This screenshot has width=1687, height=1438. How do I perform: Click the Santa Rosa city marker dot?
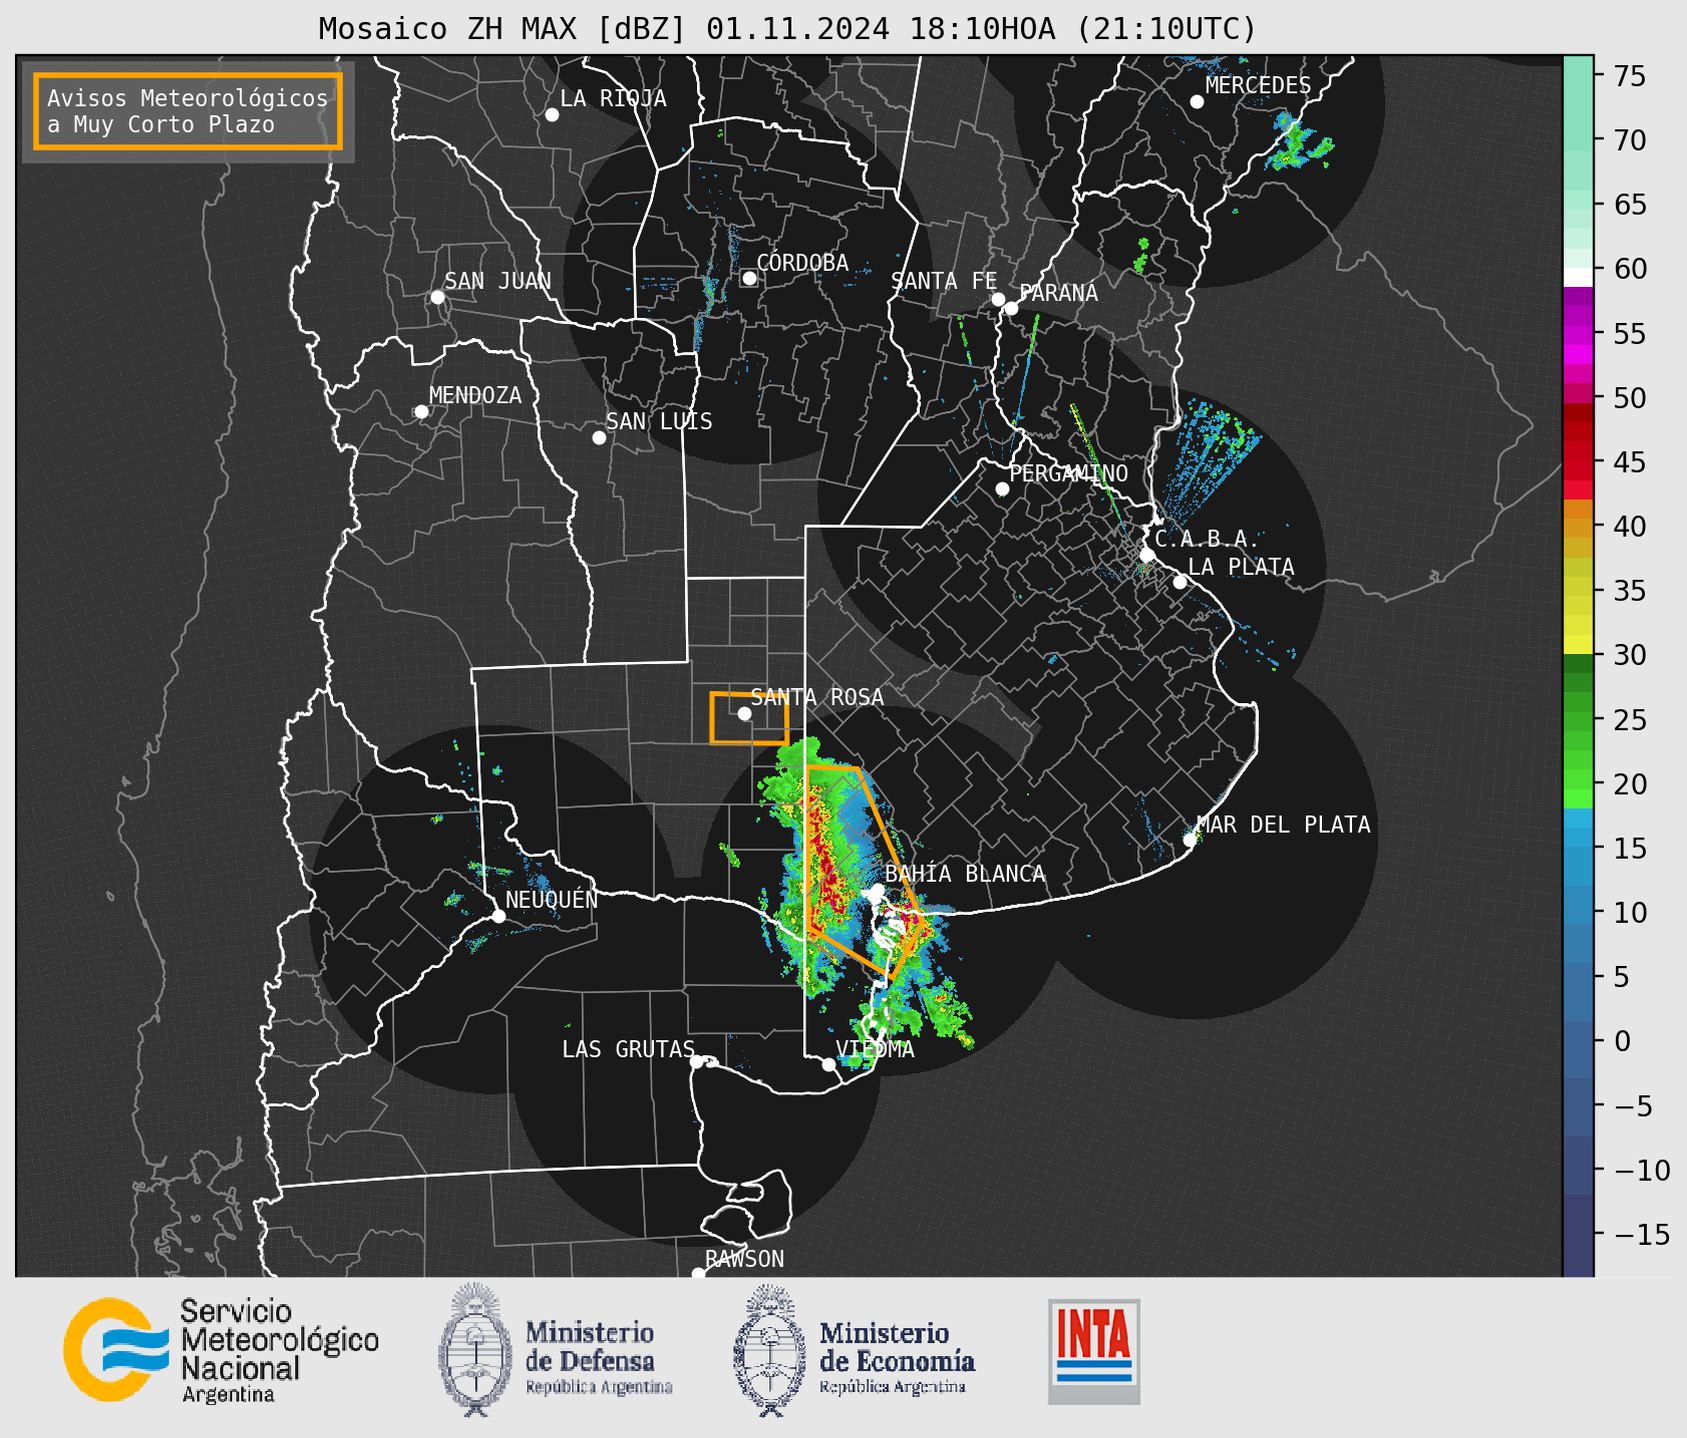(744, 713)
